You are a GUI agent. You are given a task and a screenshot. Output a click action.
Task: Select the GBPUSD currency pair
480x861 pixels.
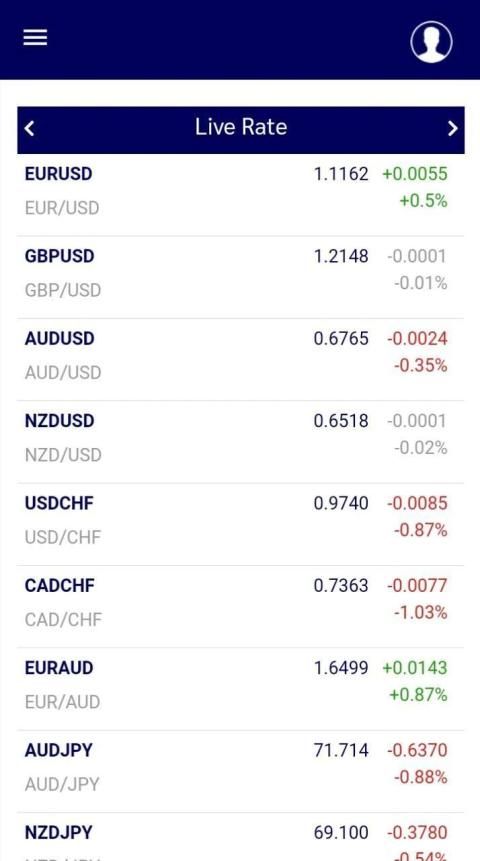241,277
